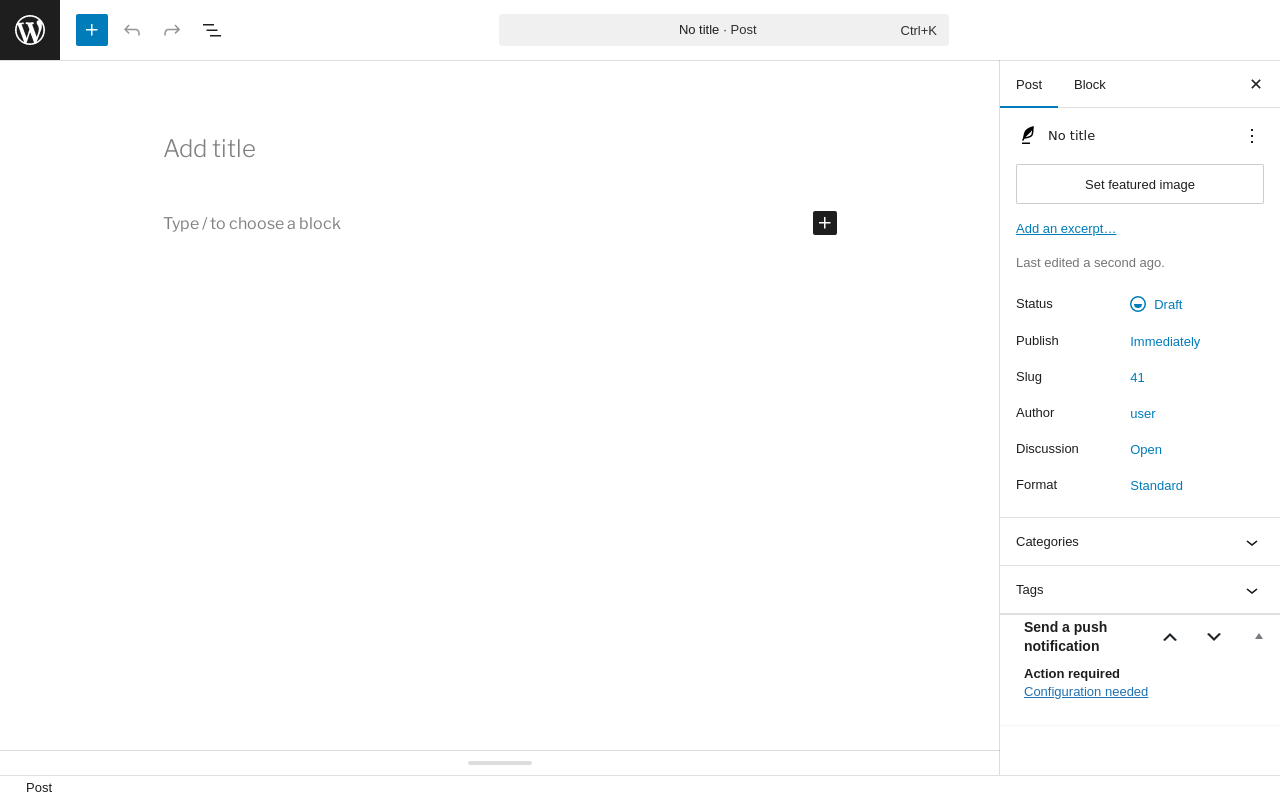Open the command palette search bar
1280x800 pixels.
[x=724, y=30]
